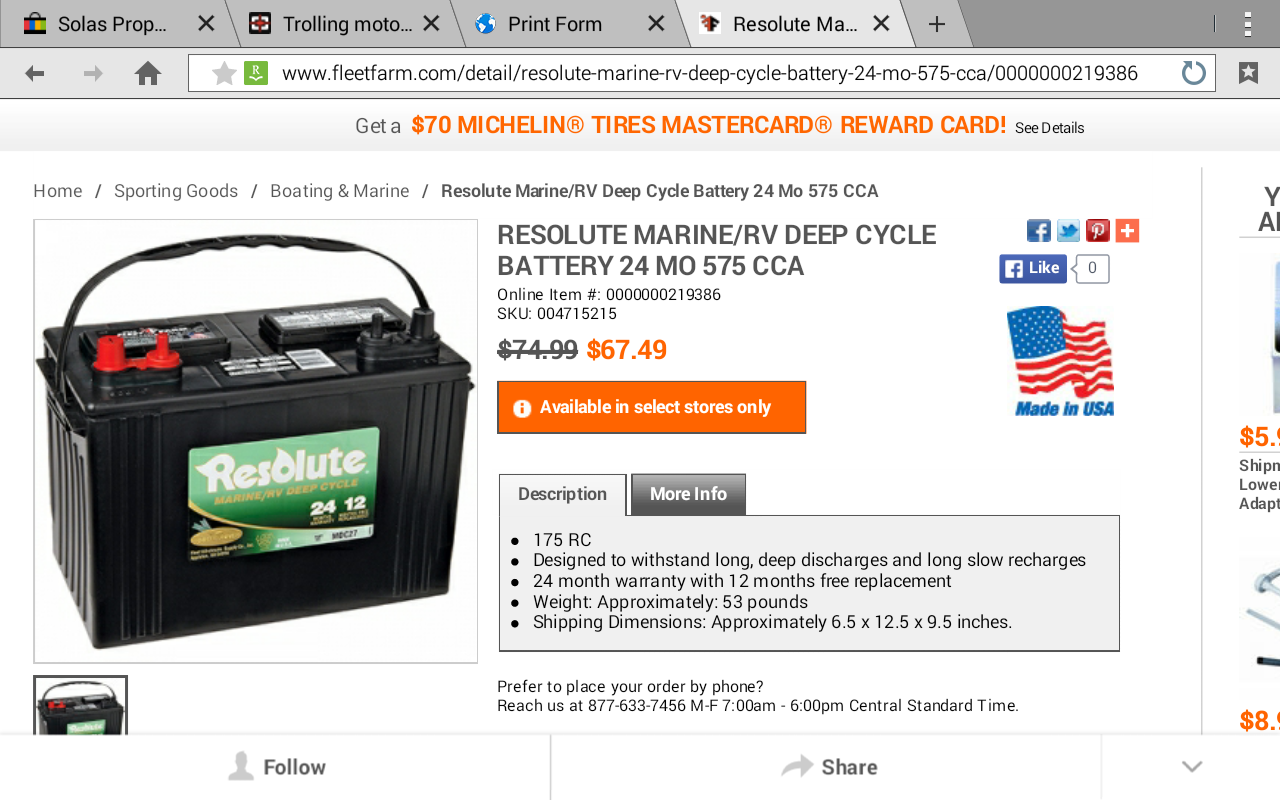This screenshot has height=800, width=1280.
Task: Share product on Twitter icon
Action: [x=1068, y=231]
